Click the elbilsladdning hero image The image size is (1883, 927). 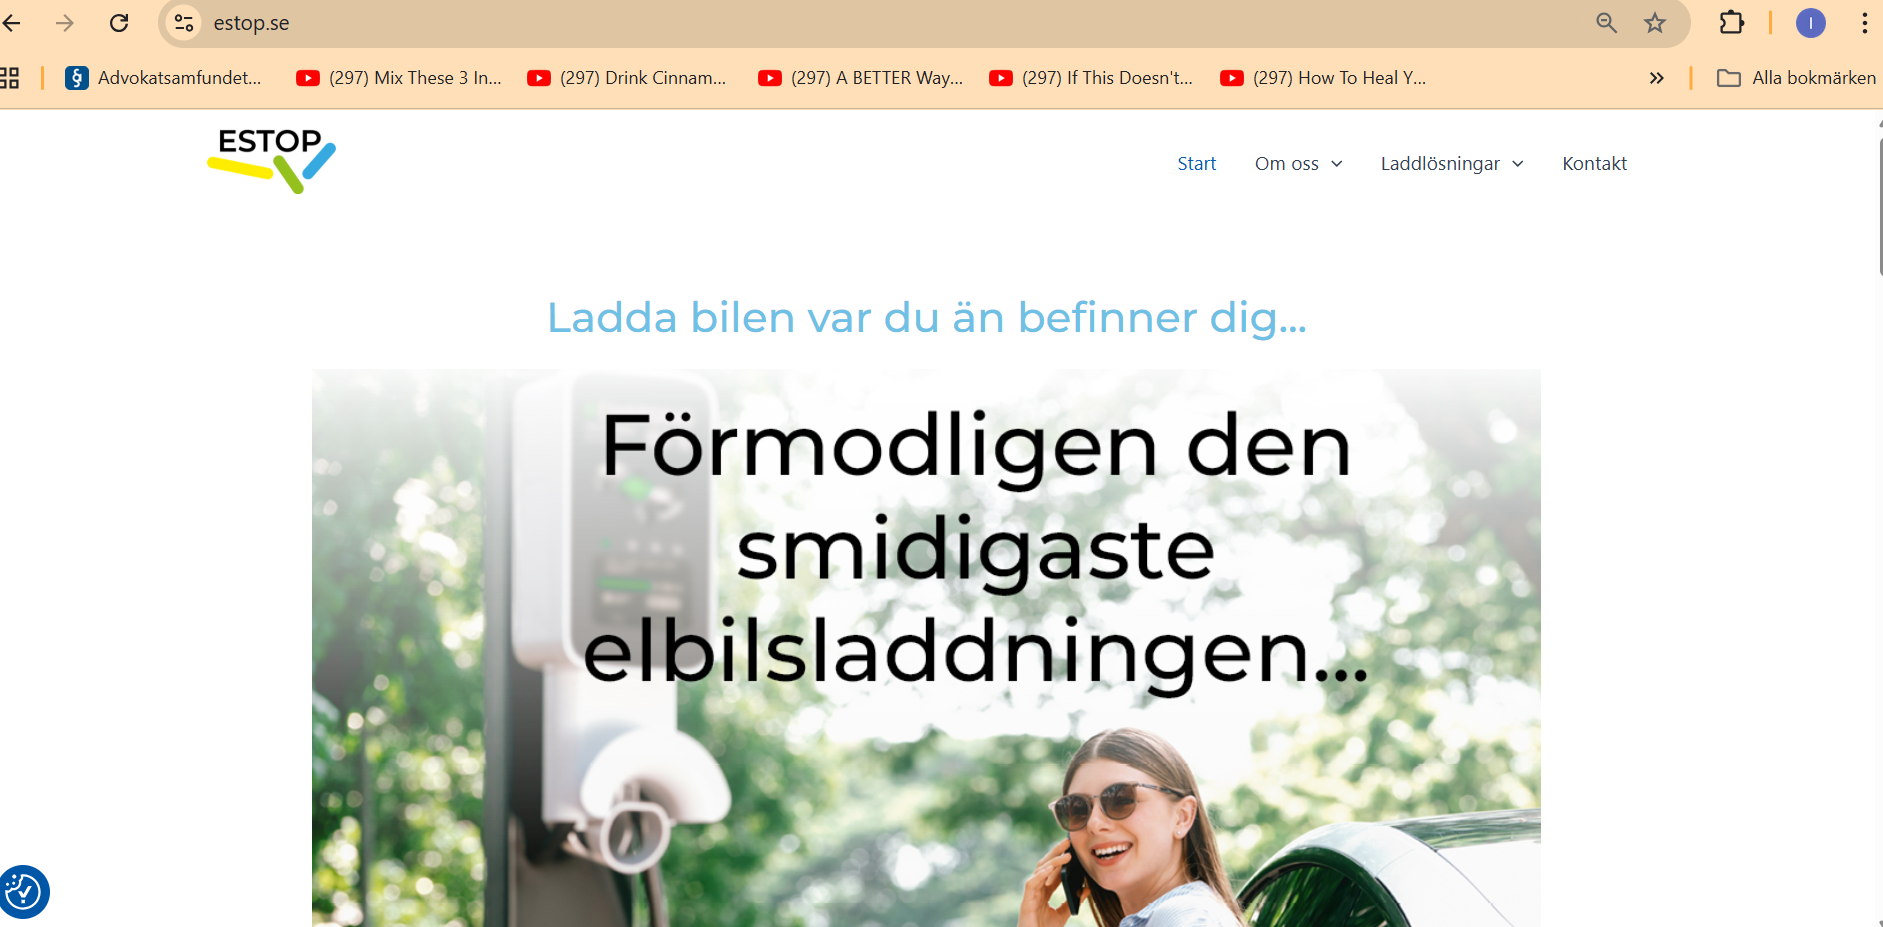click(926, 648)
